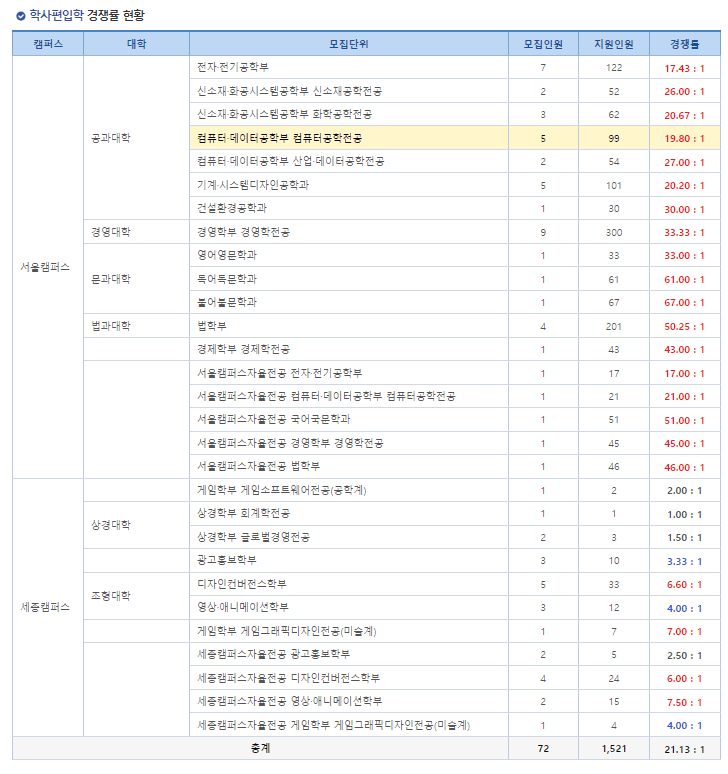The width and height of the screenshot is (728, 774).
Task: Click total recruitment value 72
Action: pyautogui.click(x=543, y=749)
